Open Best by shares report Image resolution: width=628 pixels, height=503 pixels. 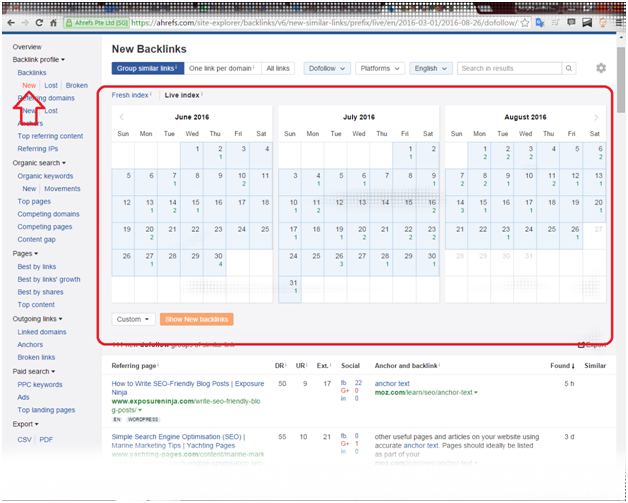click(x=40, y=292)
